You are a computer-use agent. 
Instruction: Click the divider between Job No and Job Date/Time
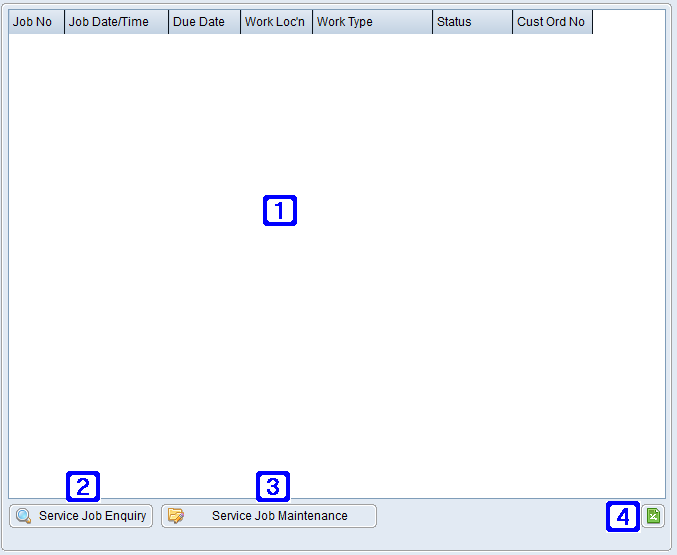point(64,22)
